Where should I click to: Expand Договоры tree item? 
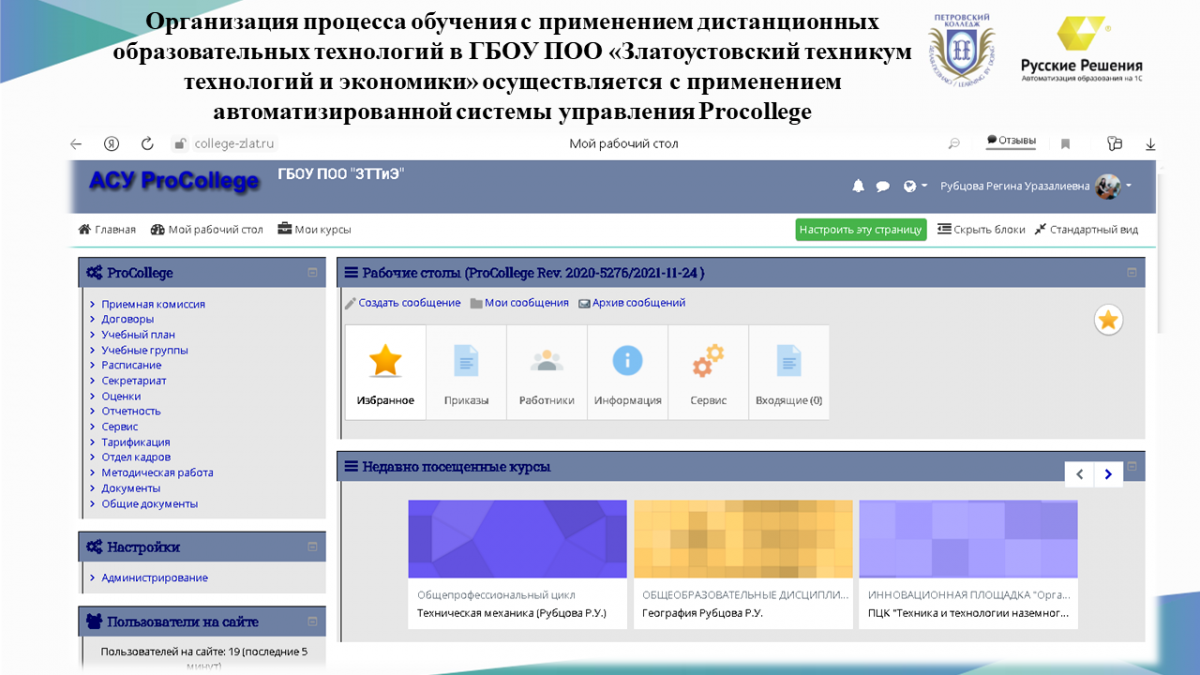(127, 319)
